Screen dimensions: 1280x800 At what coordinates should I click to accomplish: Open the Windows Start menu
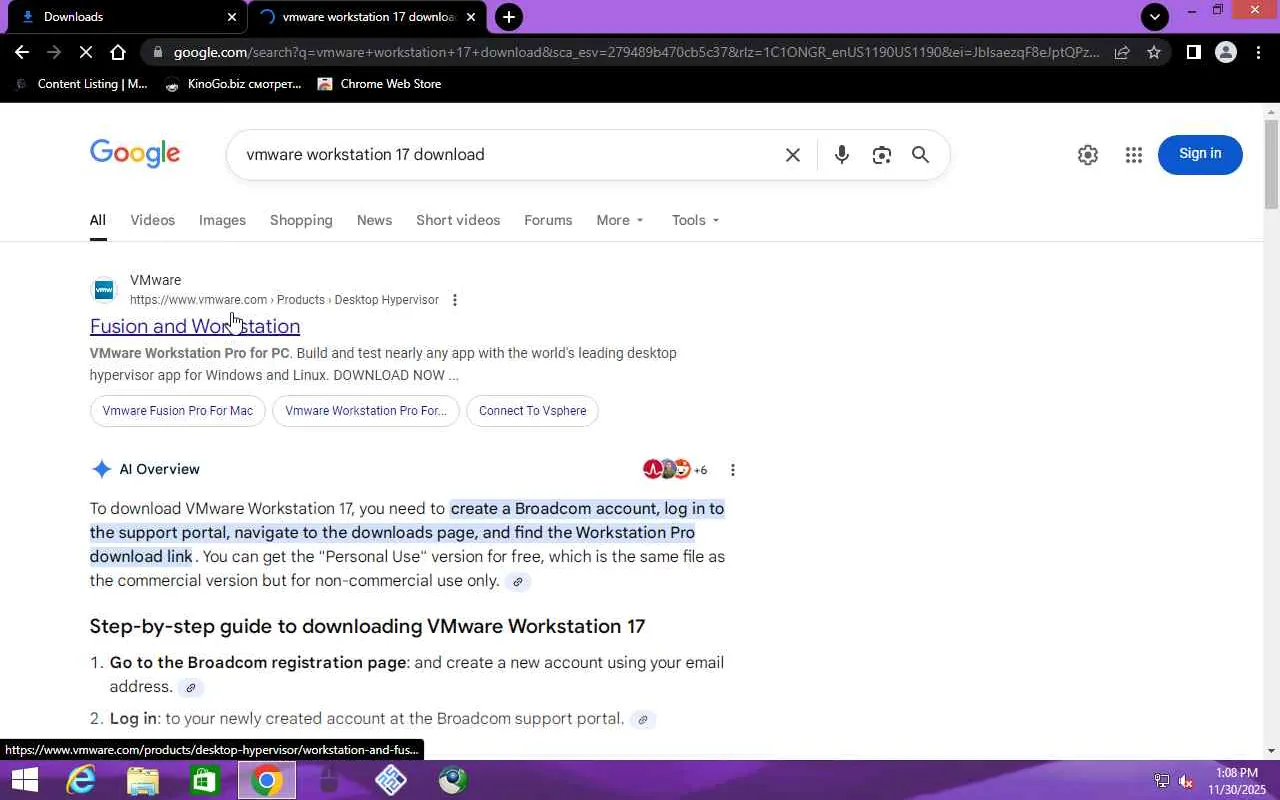(24, 780)
